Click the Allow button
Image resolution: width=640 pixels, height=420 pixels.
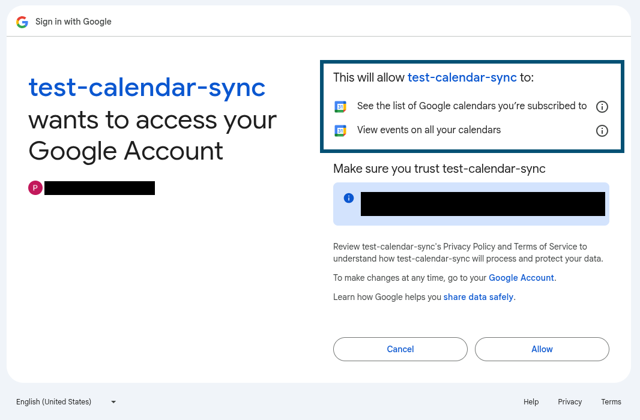(x=542, y=349)
